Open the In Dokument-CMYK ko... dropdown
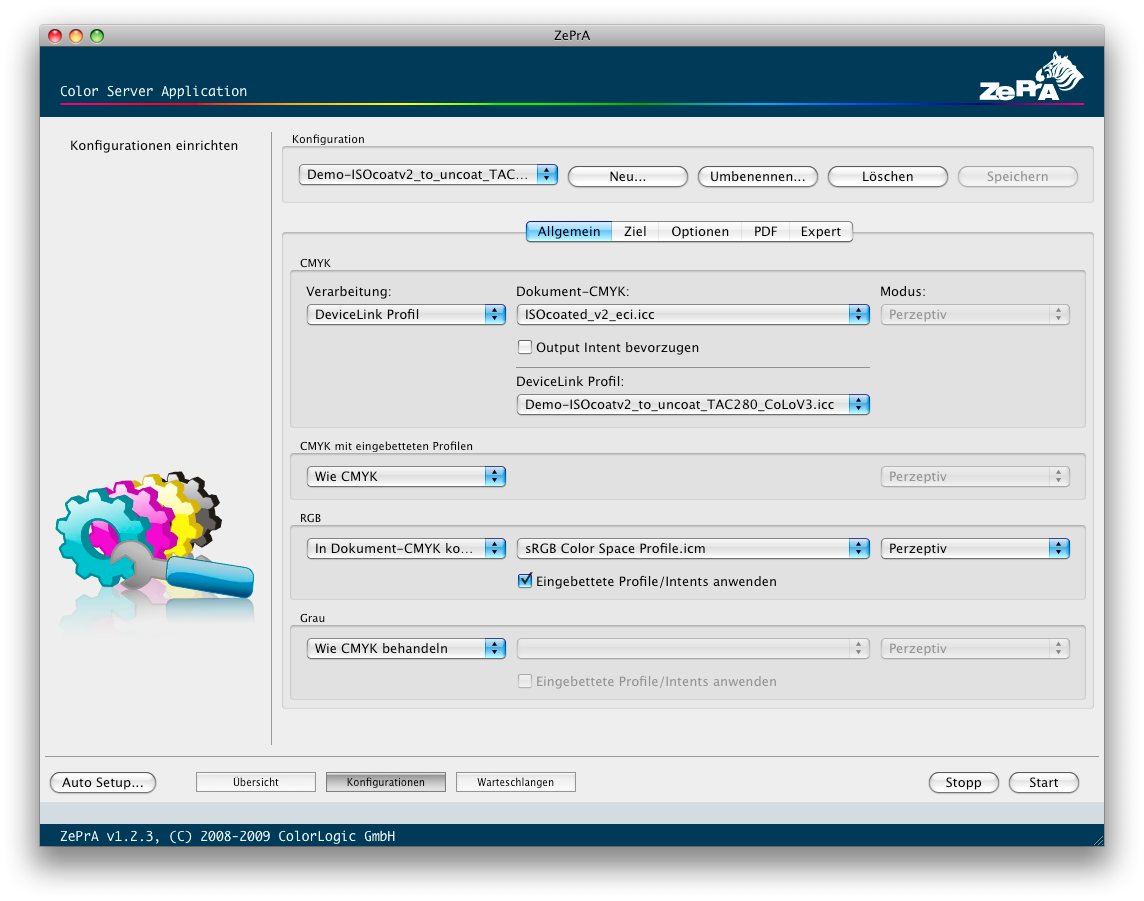 point(406,549)
